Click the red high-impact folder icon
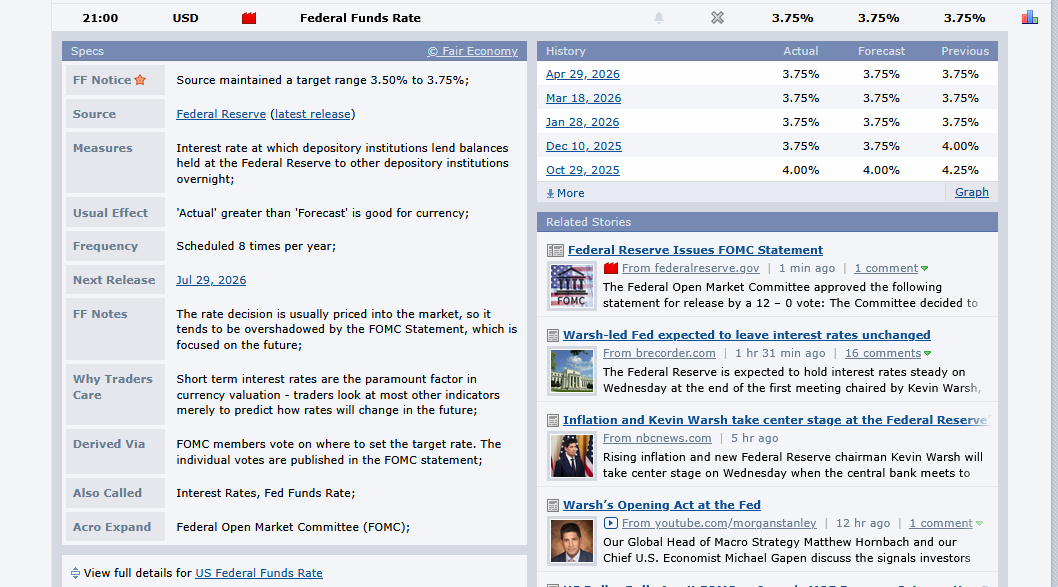This screenshot has height=587, width=1058. click(249, 18)
